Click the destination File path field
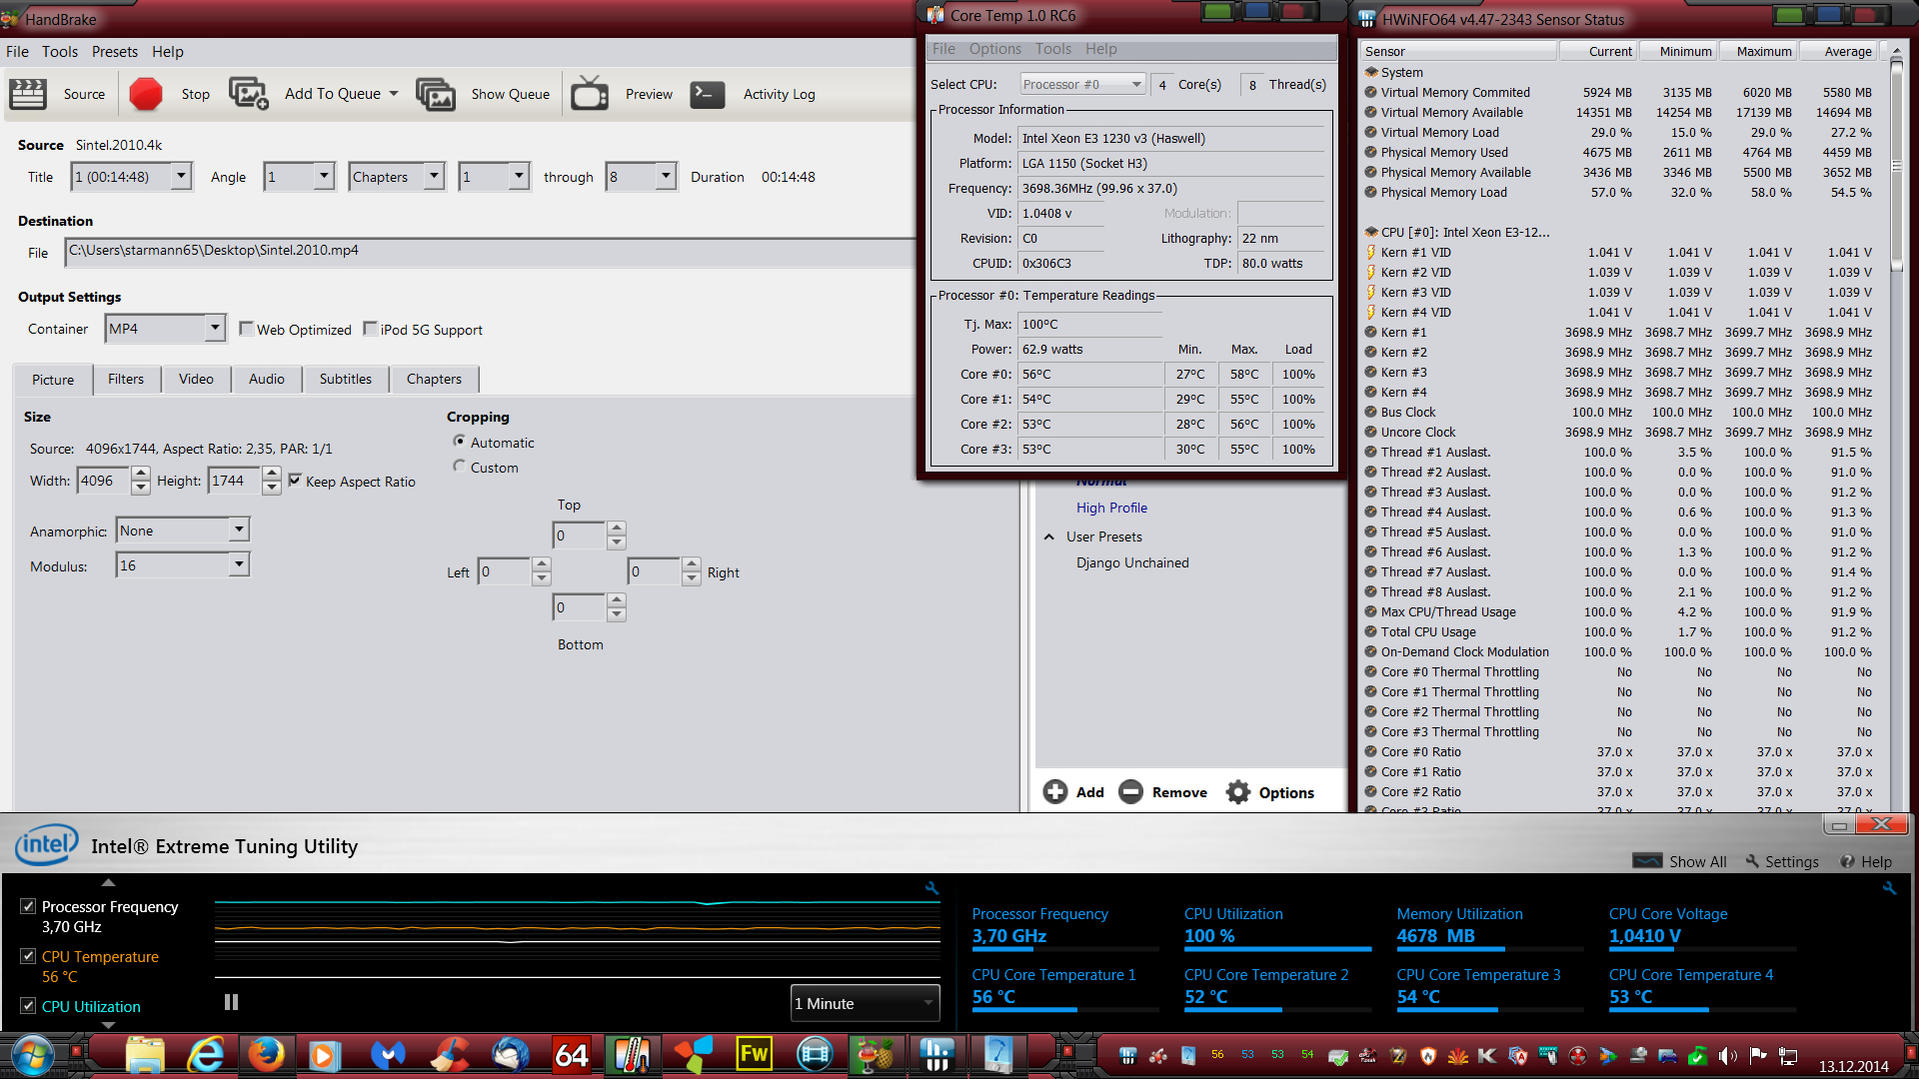The height and width of the screenshot is (1079, 1919). 489,251
